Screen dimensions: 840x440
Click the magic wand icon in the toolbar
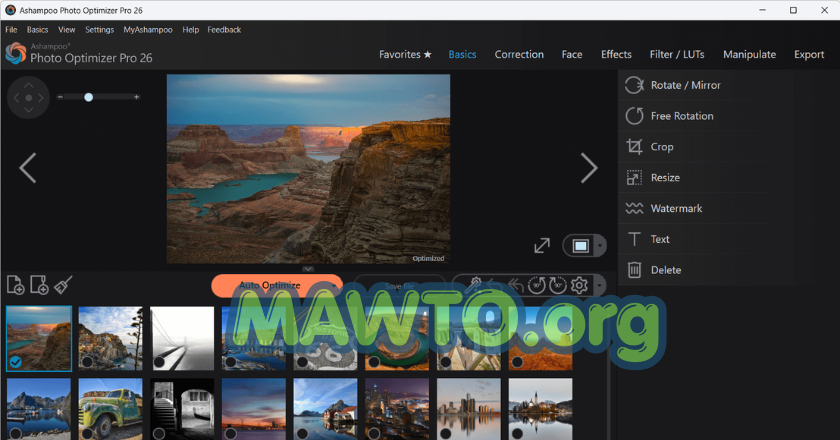click(x=474, y=285)
